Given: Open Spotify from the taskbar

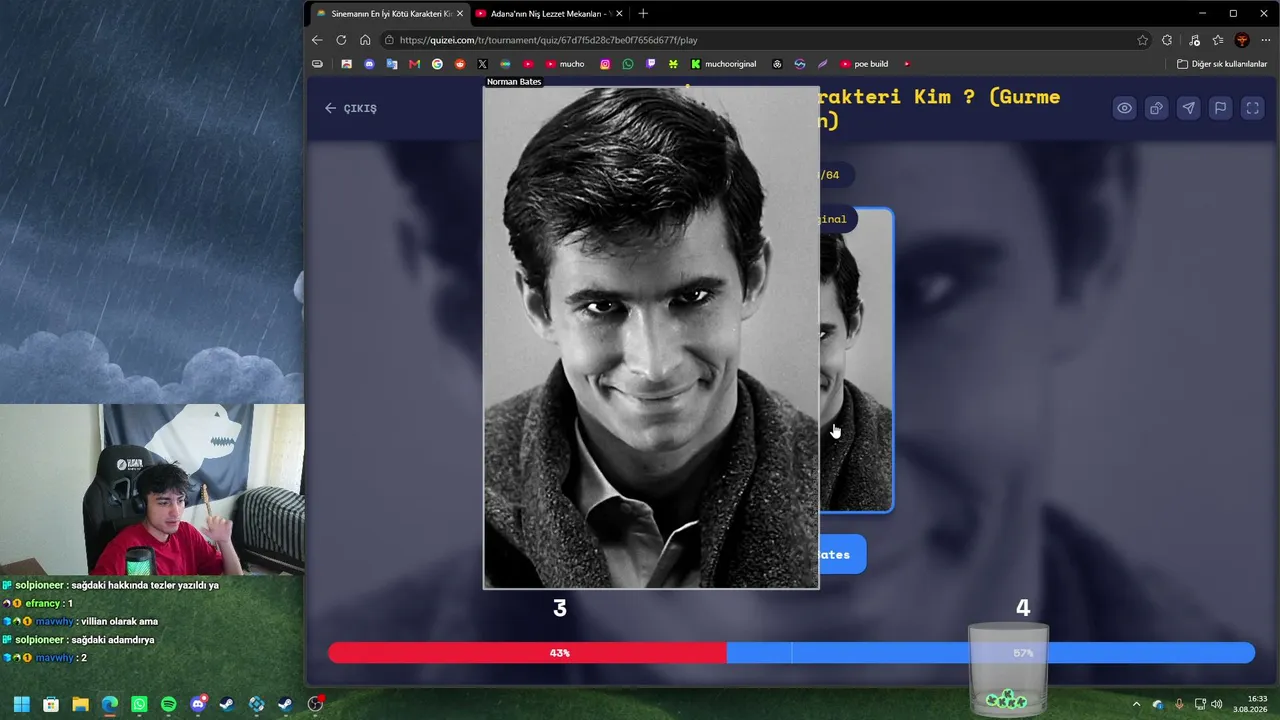Looking at the screenshot, I should [168, 704].
